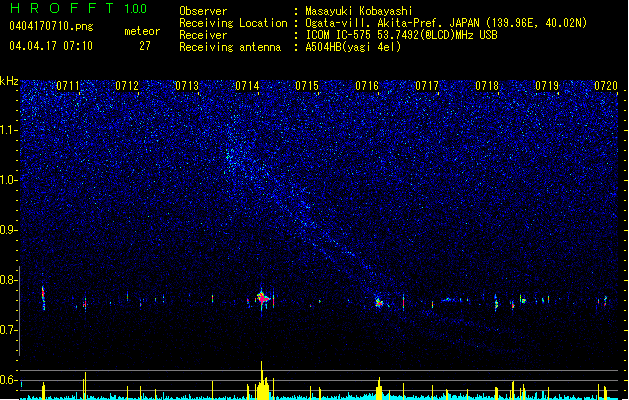This screenshot has width=629, height=400.
Task: Click the 0717 time marker
Action: click(427, 86)
